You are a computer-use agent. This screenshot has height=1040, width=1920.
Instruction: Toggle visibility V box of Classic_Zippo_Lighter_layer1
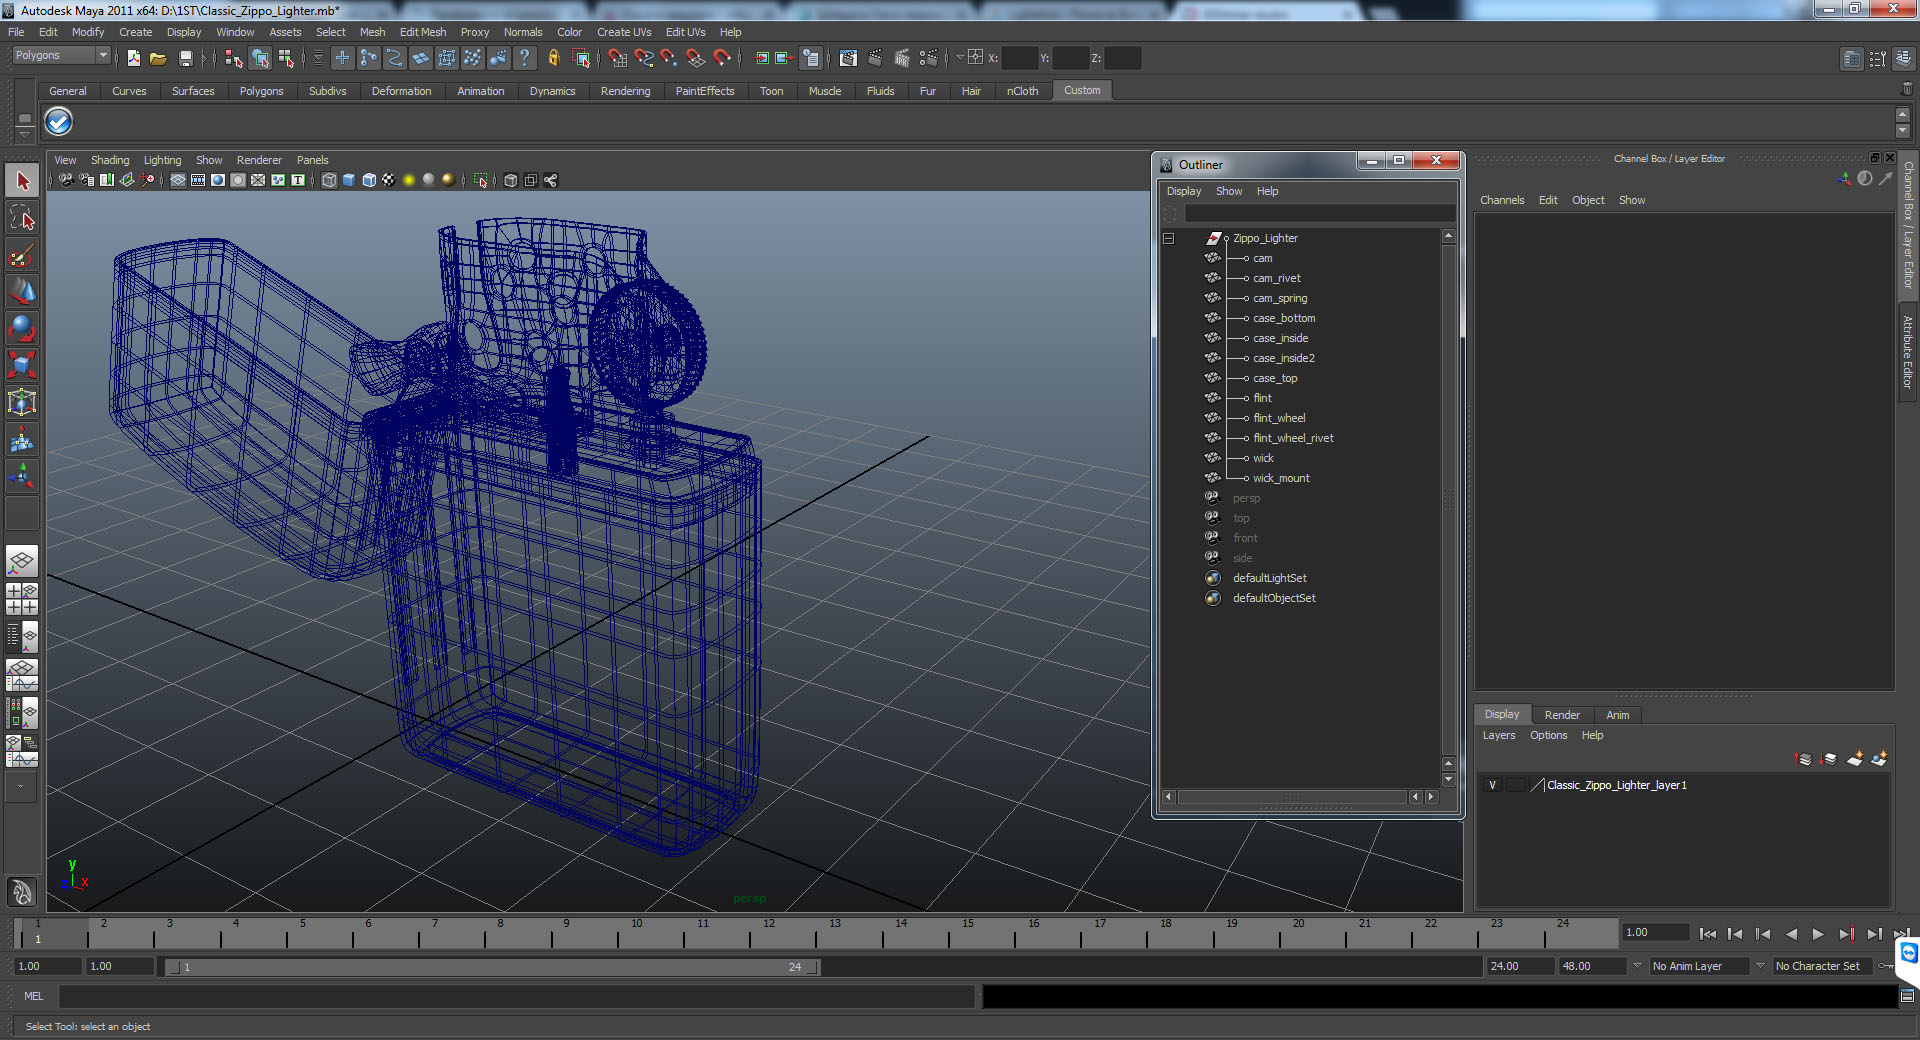[x=1492, y=785]
